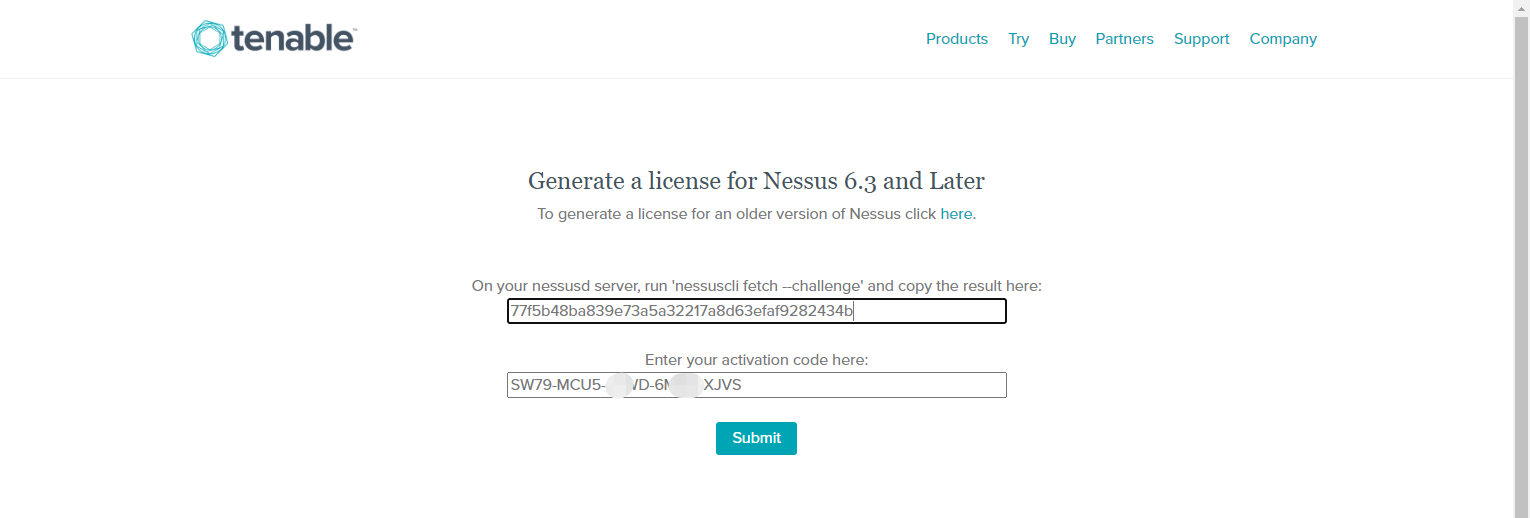Open the Partners menu
The image size is (1530, 518).
tap(1124, 39)
